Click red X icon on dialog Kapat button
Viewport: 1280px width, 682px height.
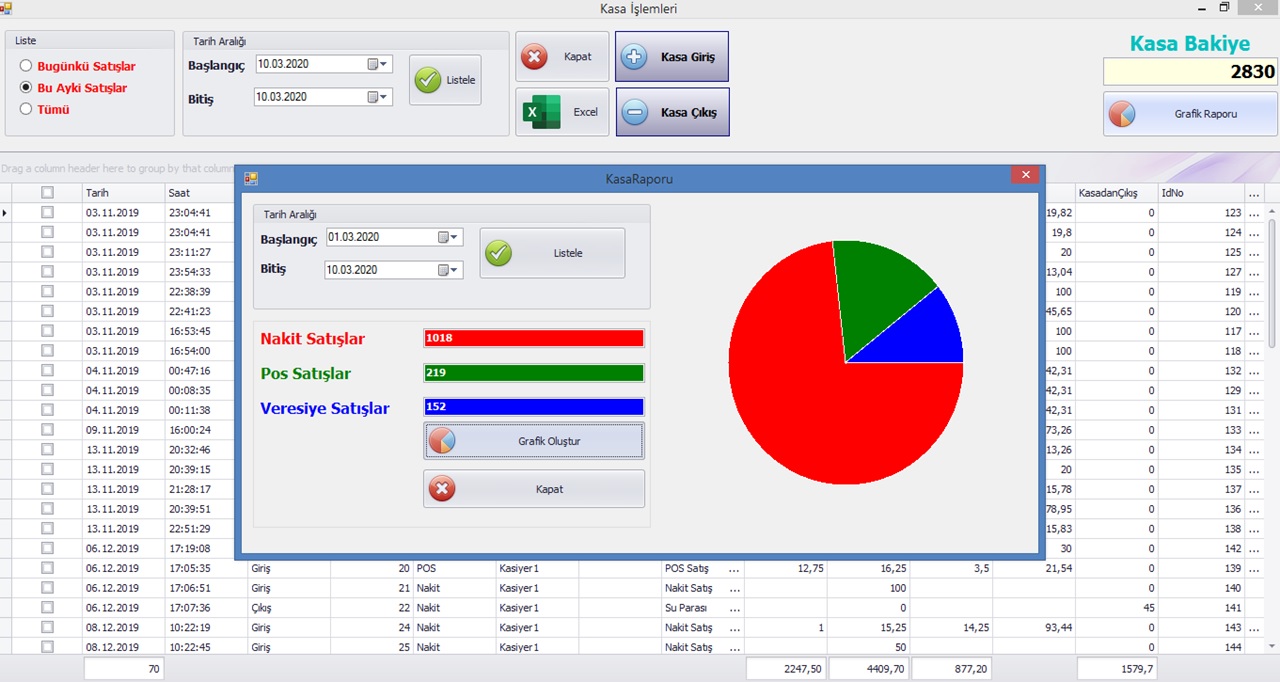pos(441,489)
